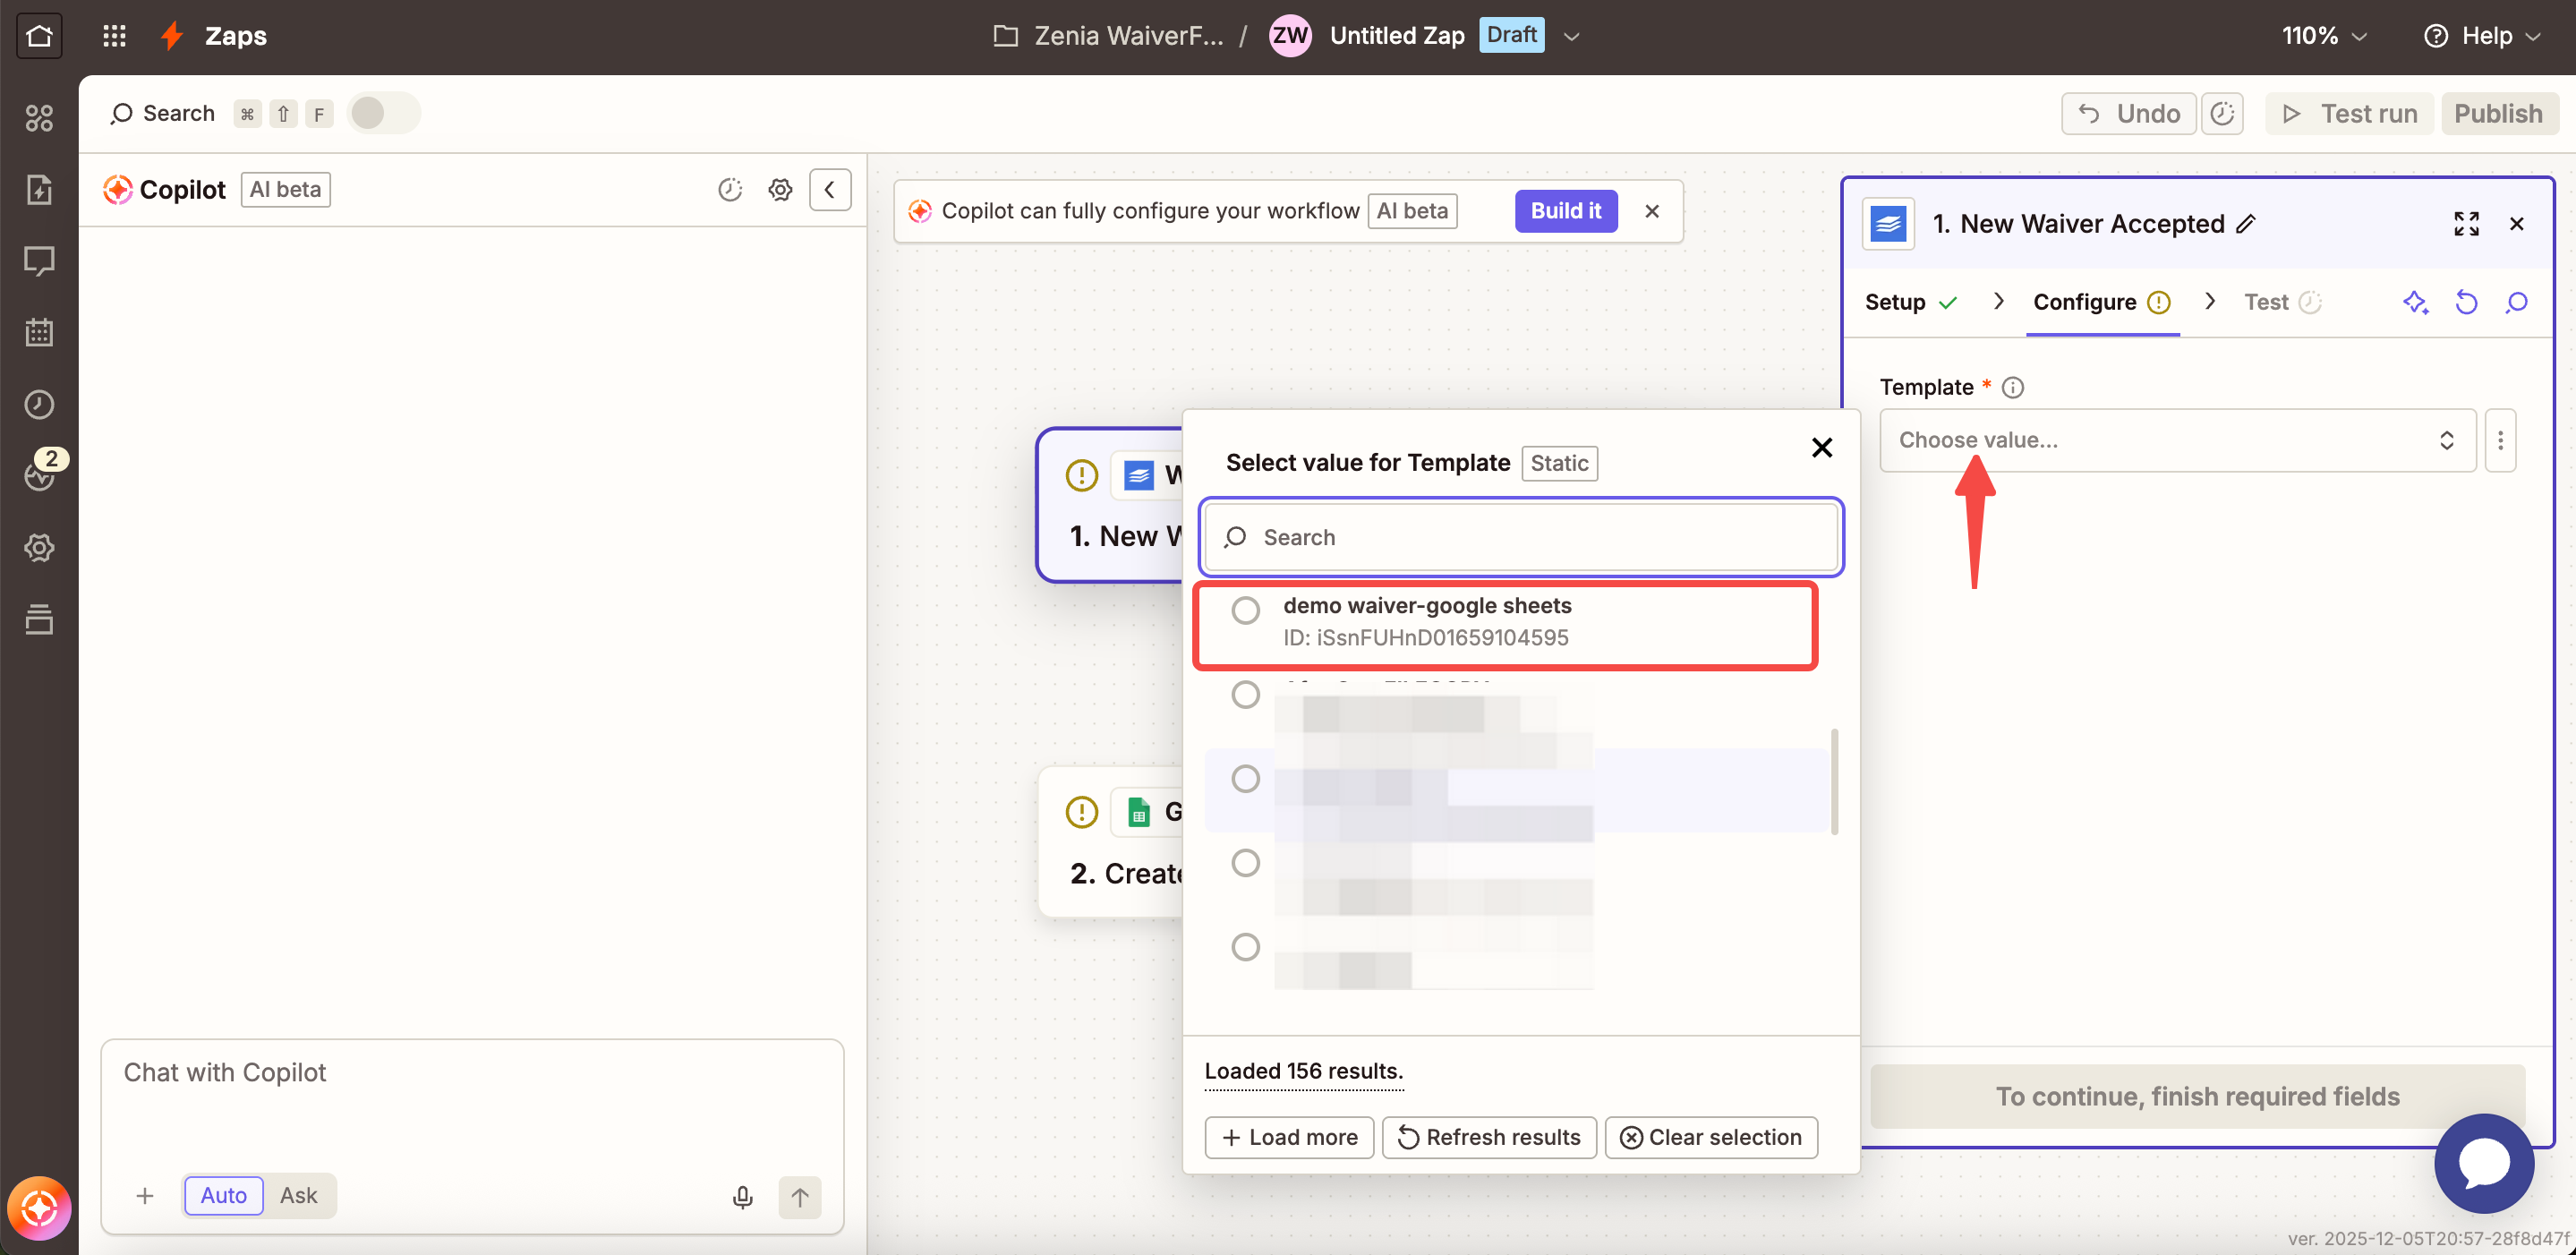Open the Template Choose value dropdown

pos(2176,440)
